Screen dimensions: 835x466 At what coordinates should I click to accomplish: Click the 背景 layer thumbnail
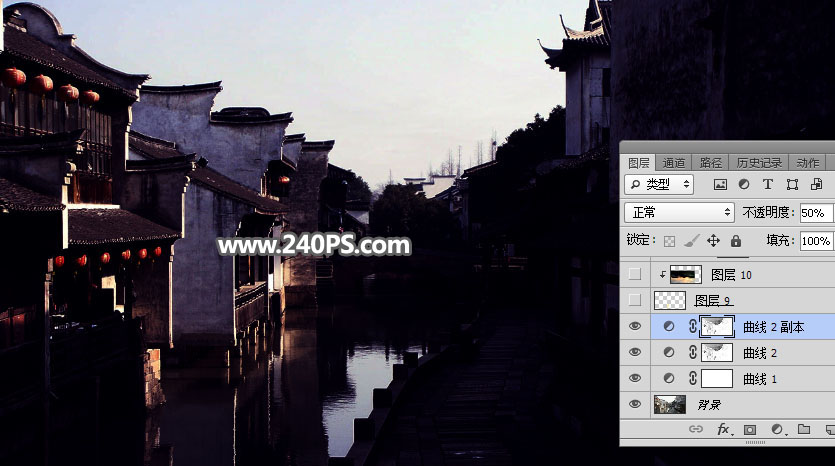[670, 404]
